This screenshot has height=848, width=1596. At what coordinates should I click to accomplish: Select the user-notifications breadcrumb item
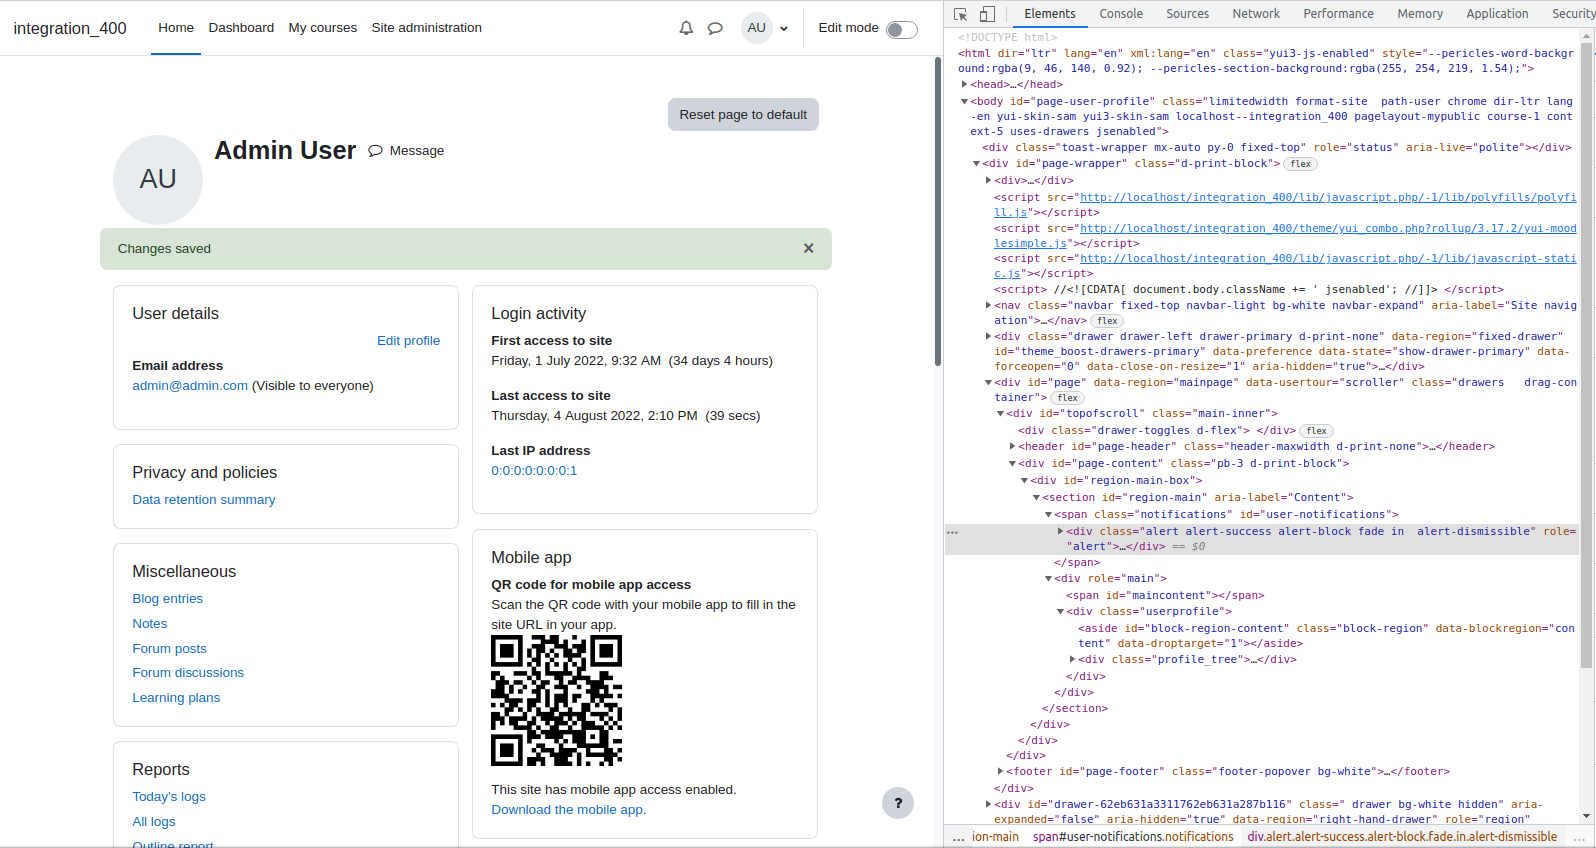click(x=1133, y=837)
